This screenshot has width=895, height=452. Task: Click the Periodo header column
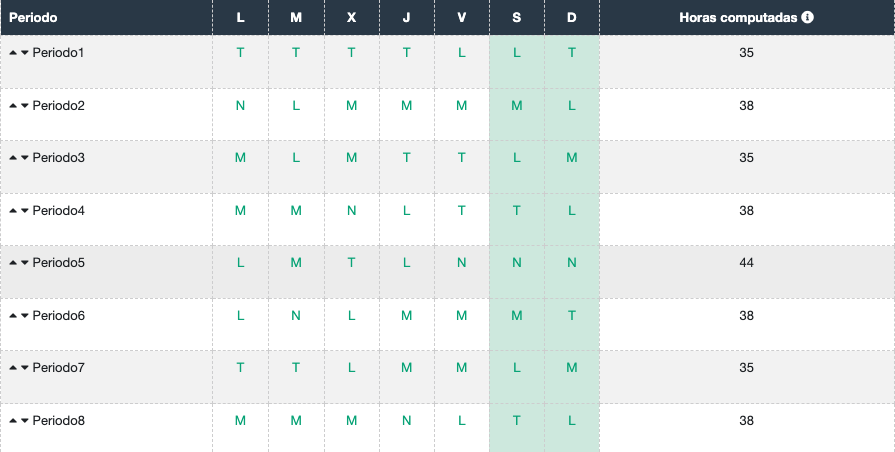[33, 18]
